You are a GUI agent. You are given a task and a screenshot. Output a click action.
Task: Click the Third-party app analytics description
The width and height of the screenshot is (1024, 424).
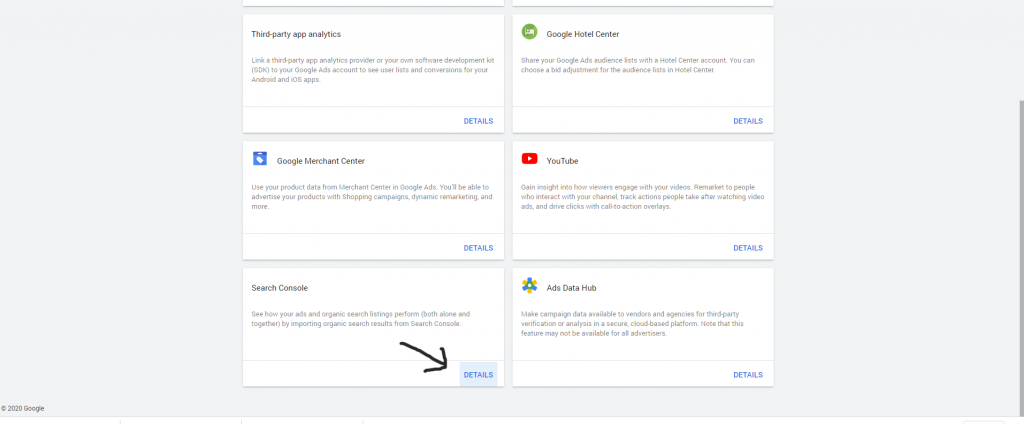tap(373, 70)
